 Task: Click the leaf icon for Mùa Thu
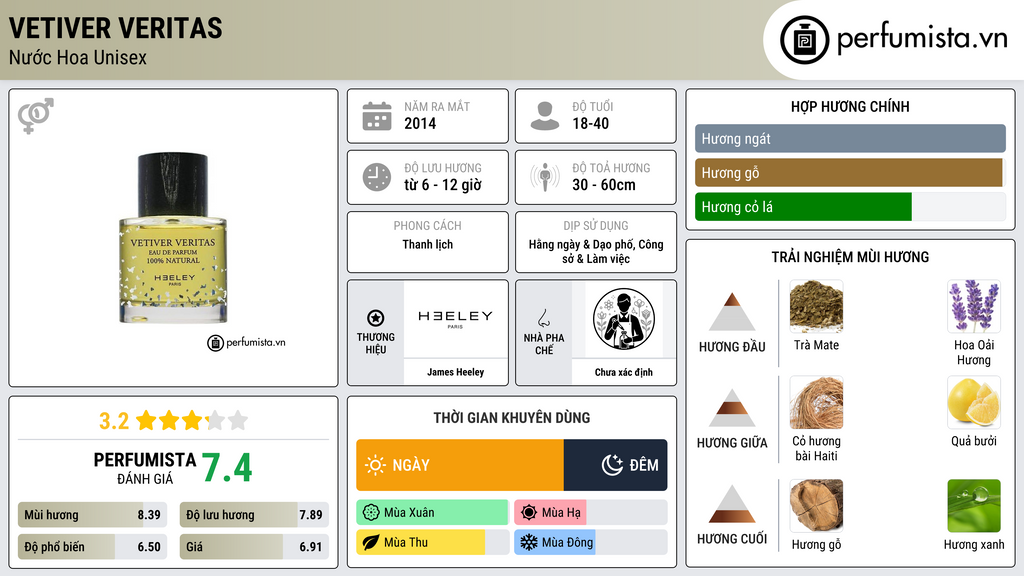[371, 543]
